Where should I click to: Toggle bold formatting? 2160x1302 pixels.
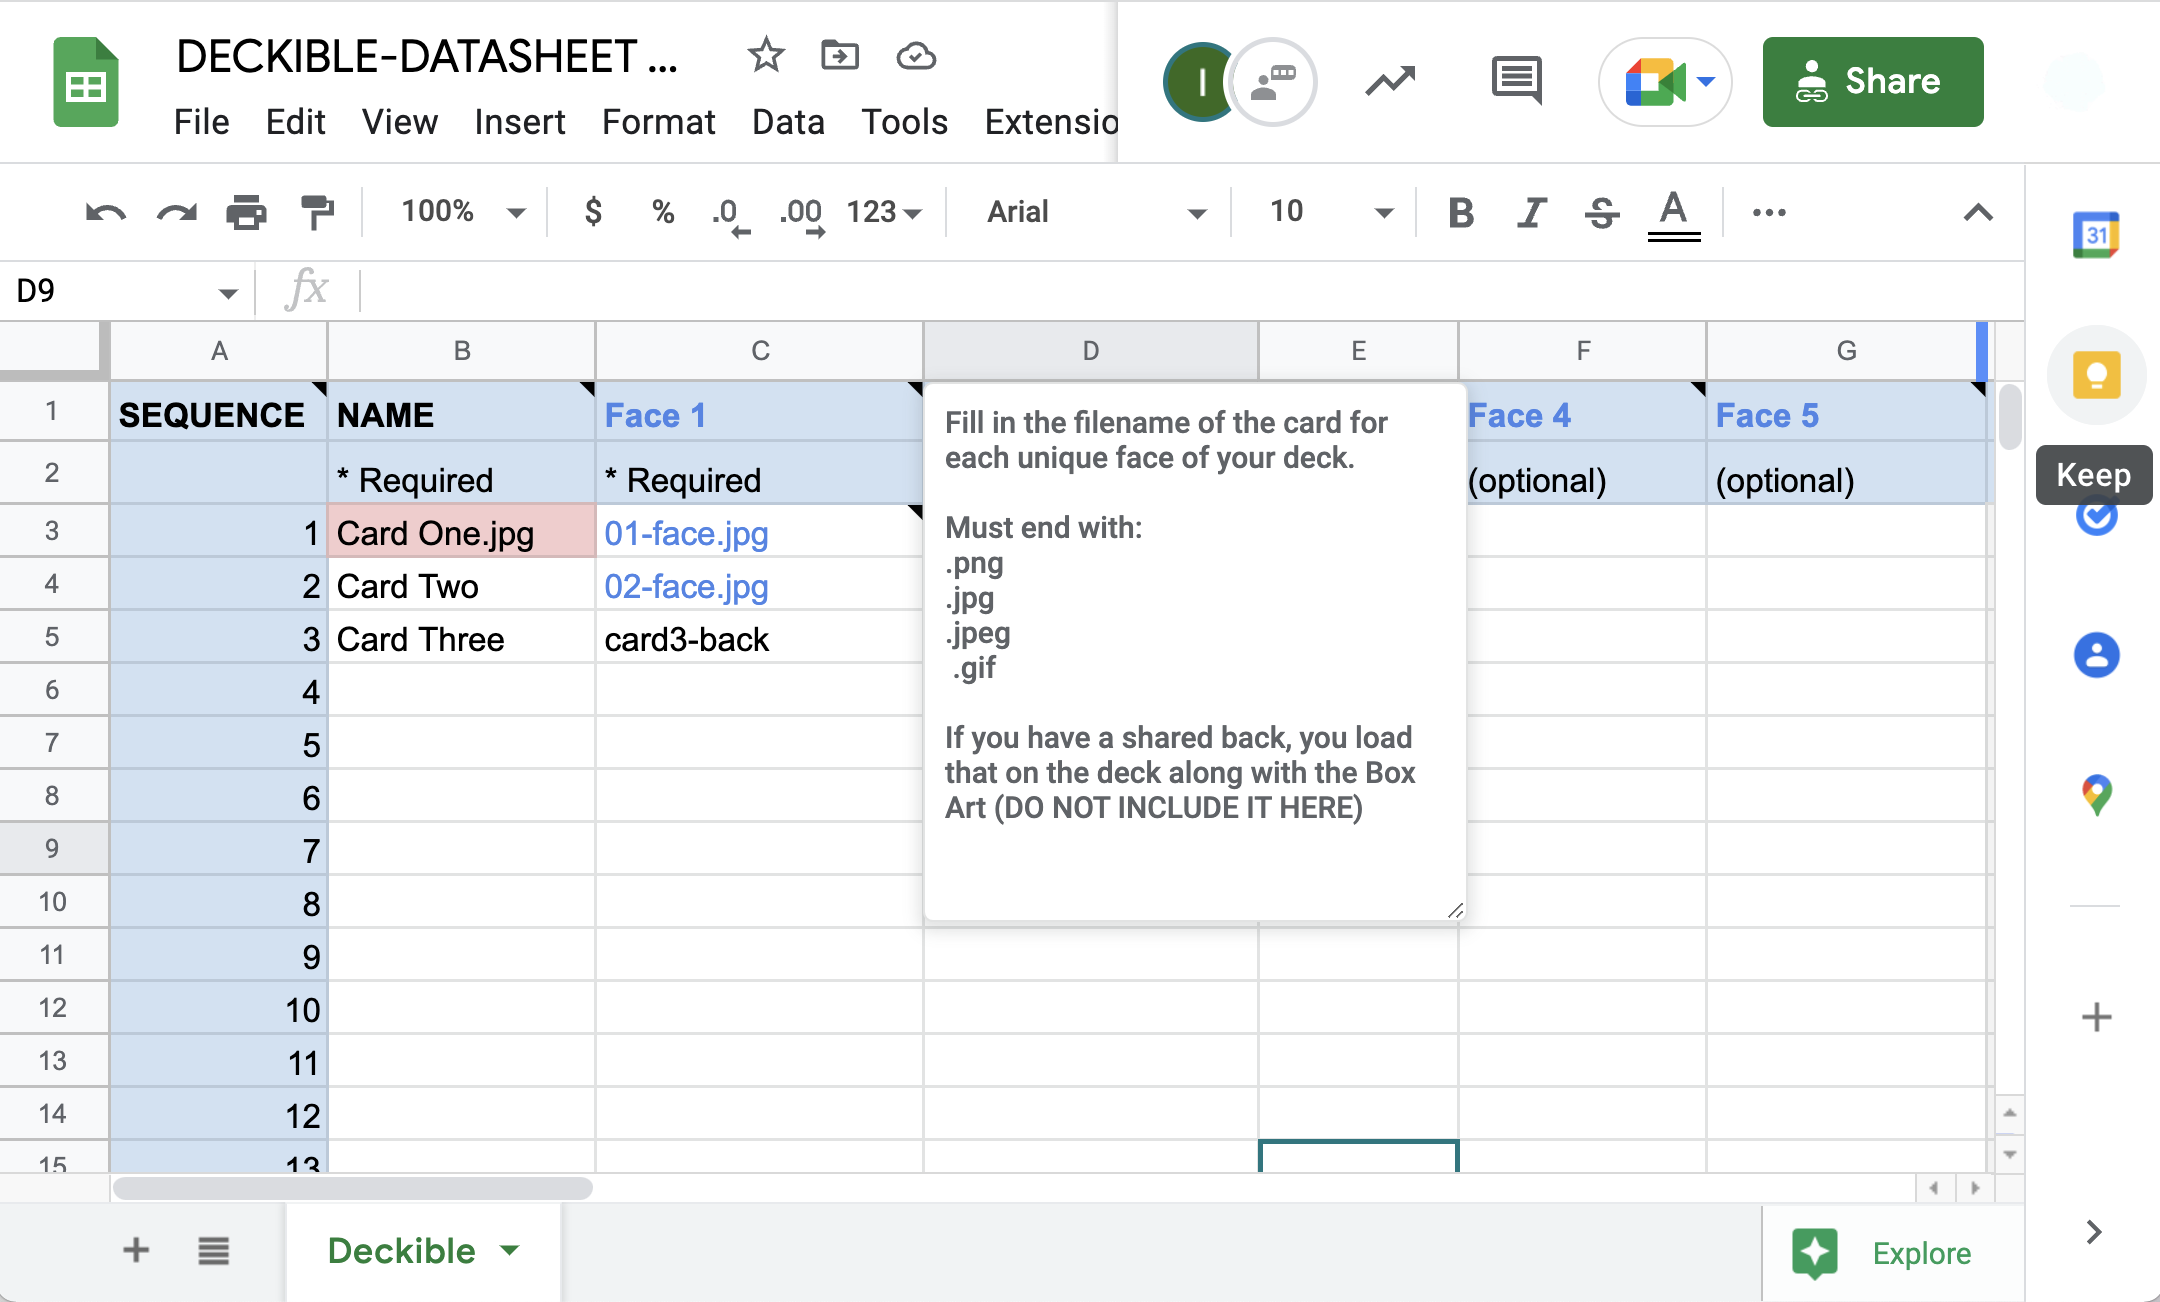(1461, 212)
